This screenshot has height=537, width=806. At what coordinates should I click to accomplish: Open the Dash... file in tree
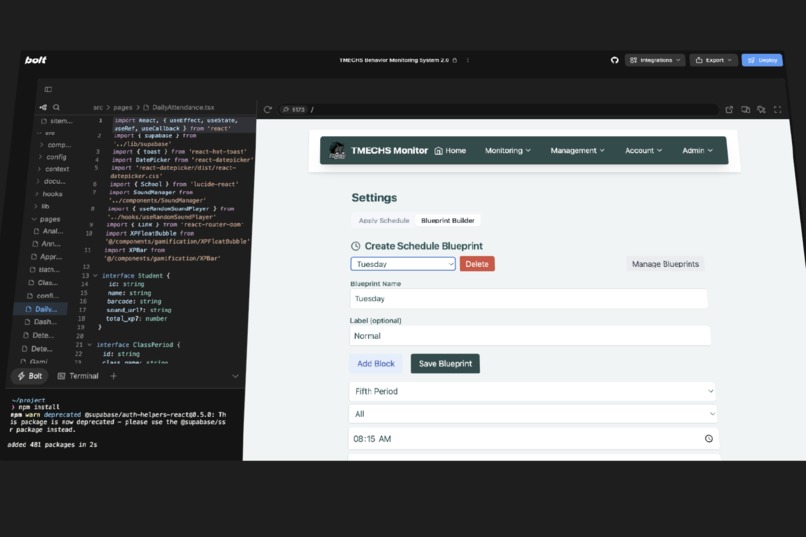[x=41, y=322]
